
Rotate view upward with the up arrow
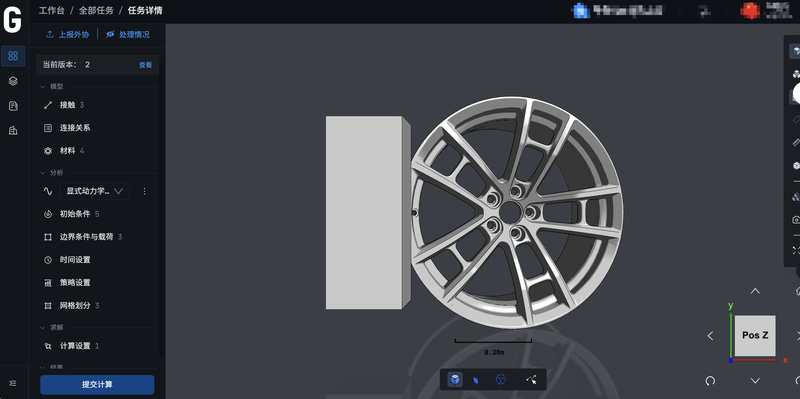(755, 291)
